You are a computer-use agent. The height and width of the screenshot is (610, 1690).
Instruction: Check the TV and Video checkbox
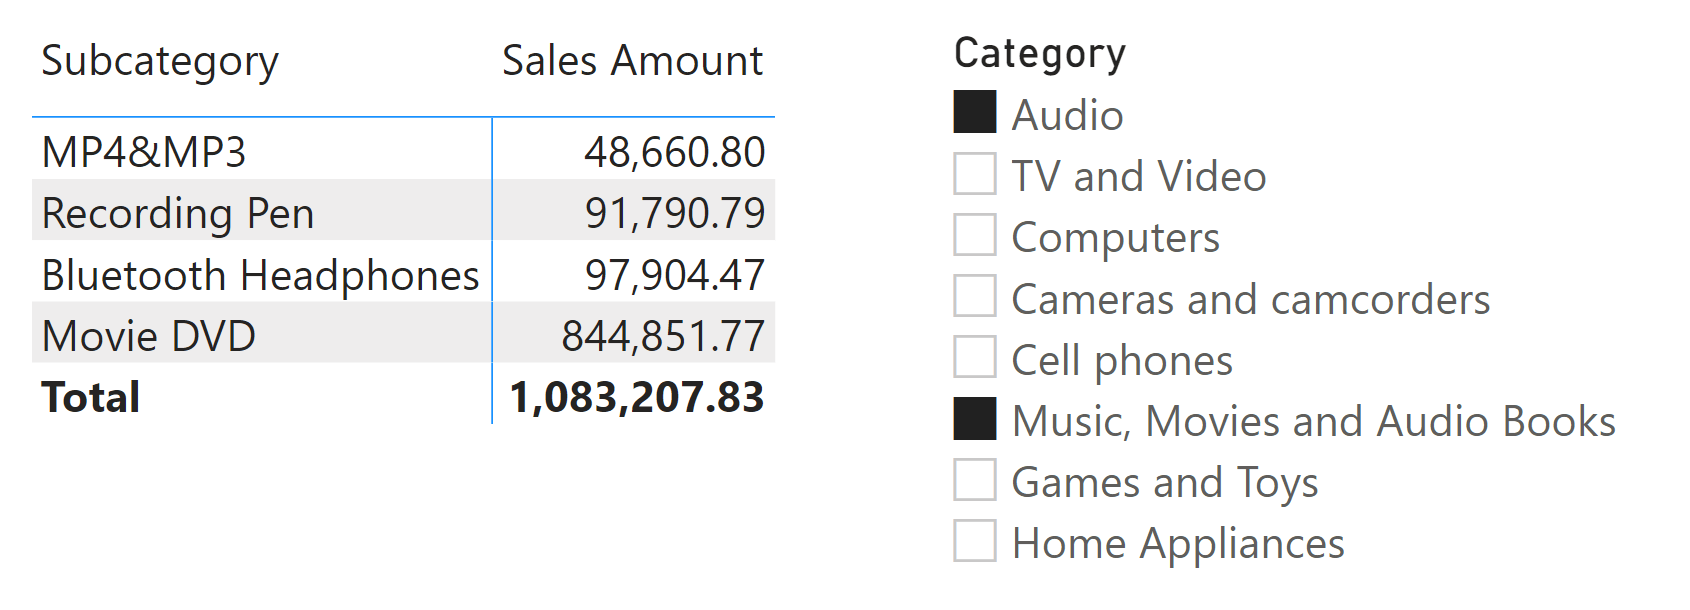click(975, 173)
